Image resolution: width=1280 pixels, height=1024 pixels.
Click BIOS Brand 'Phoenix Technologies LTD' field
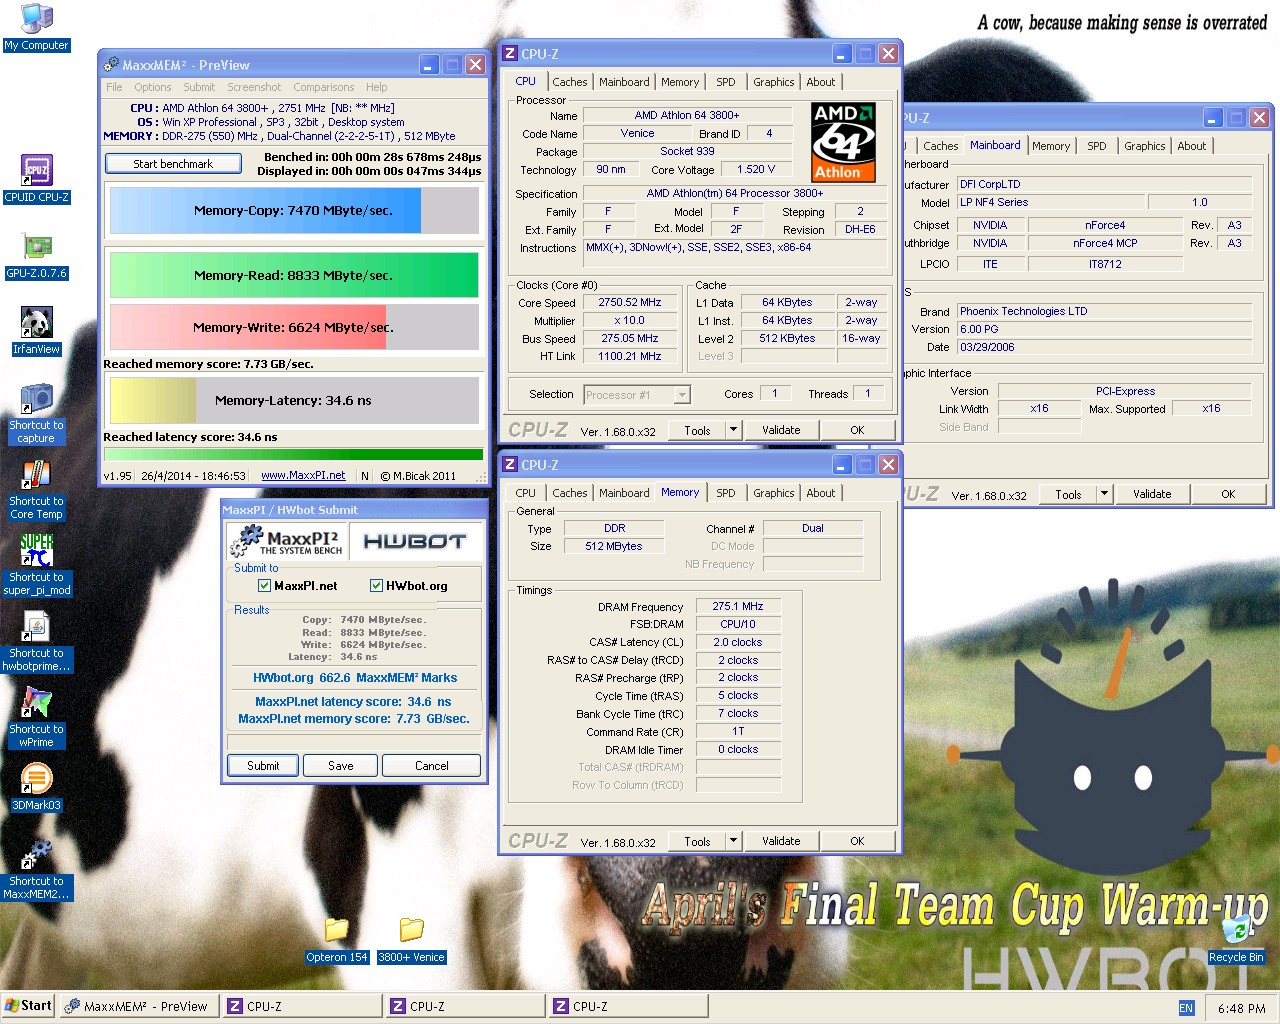click(1104, 311)
